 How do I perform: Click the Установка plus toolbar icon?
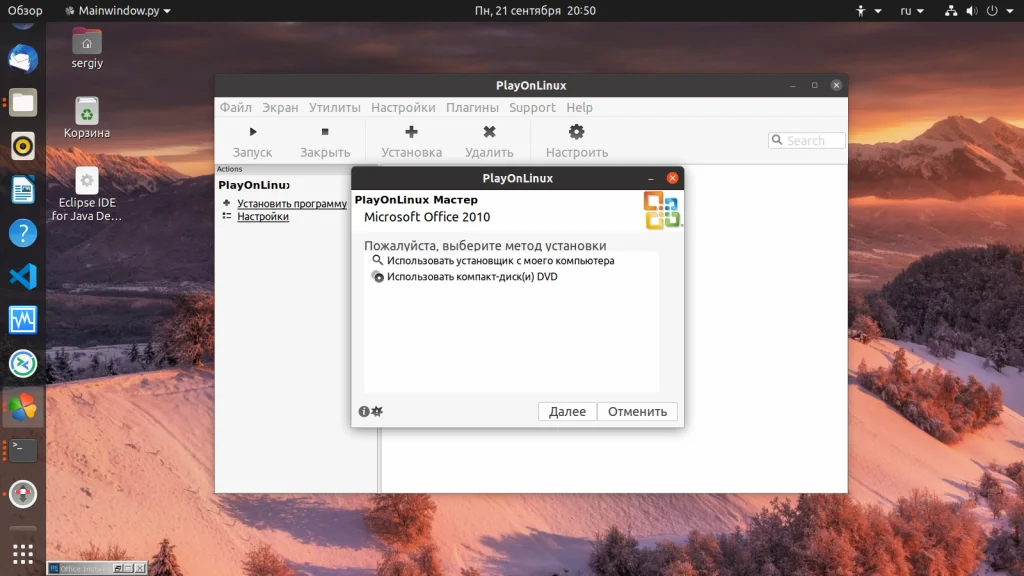pyautogui.click(x=411, y=132)
